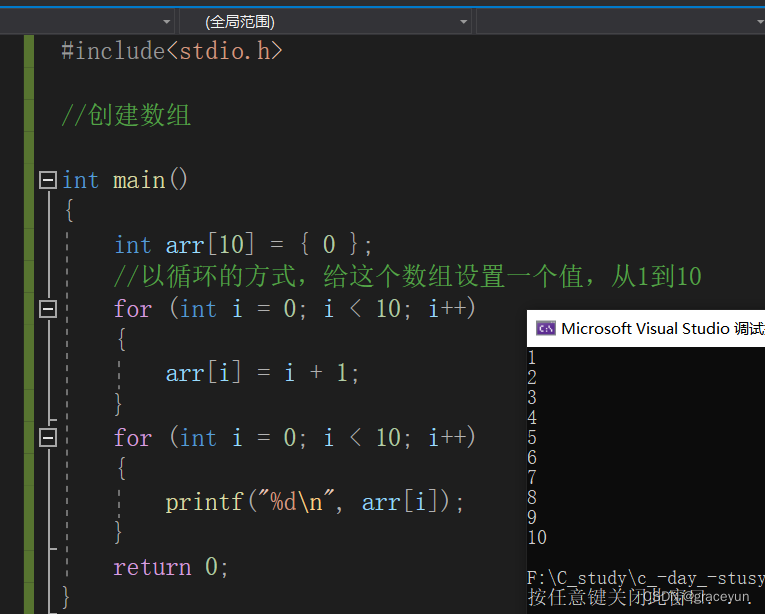Collapse the first for loop block

point(48,309)
